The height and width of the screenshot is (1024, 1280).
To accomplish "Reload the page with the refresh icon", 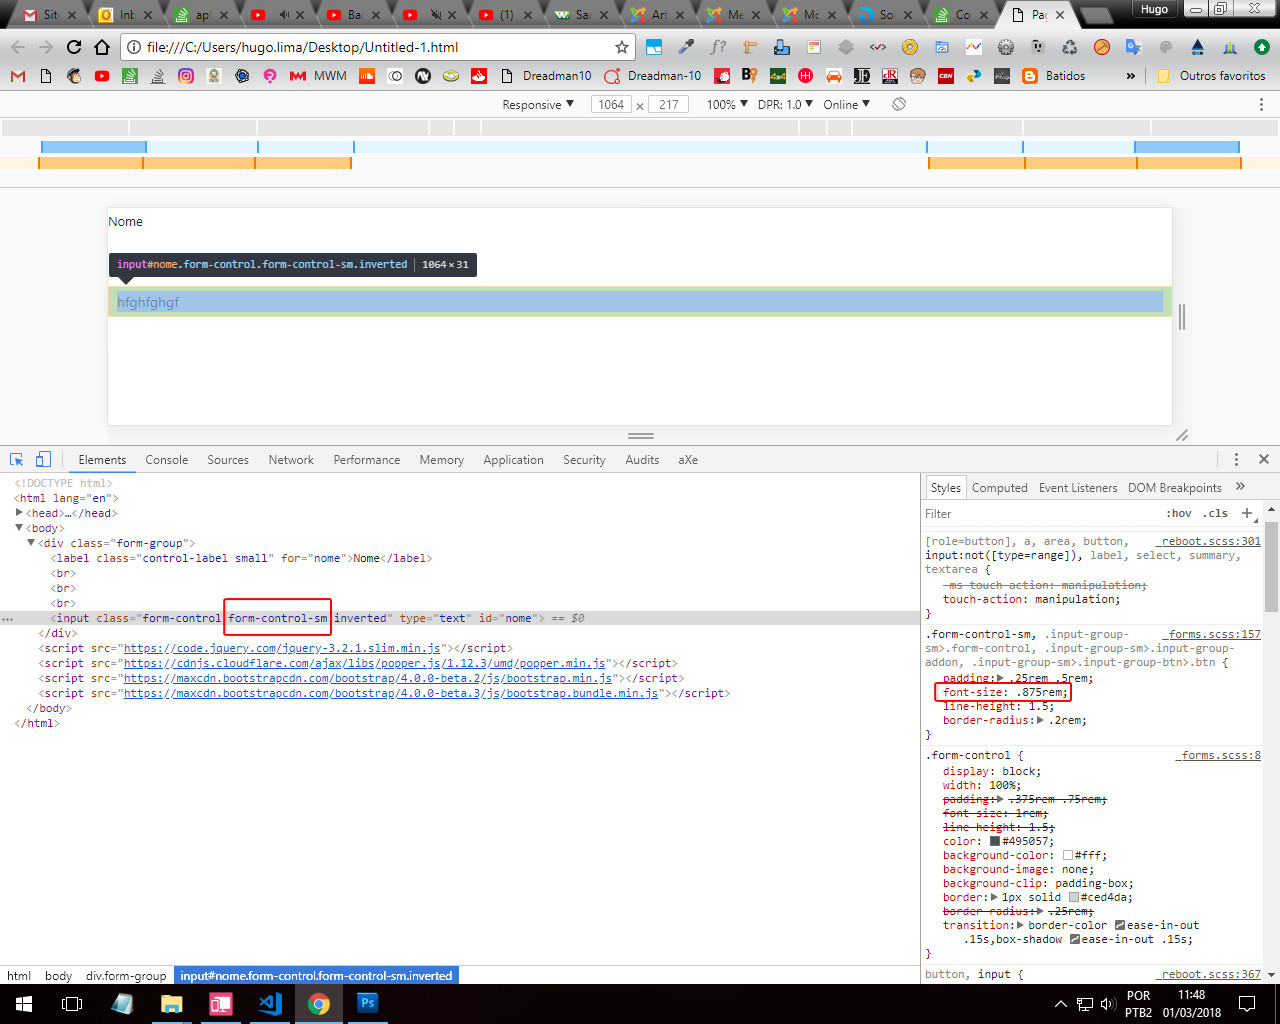I will (x=74, y=47).
